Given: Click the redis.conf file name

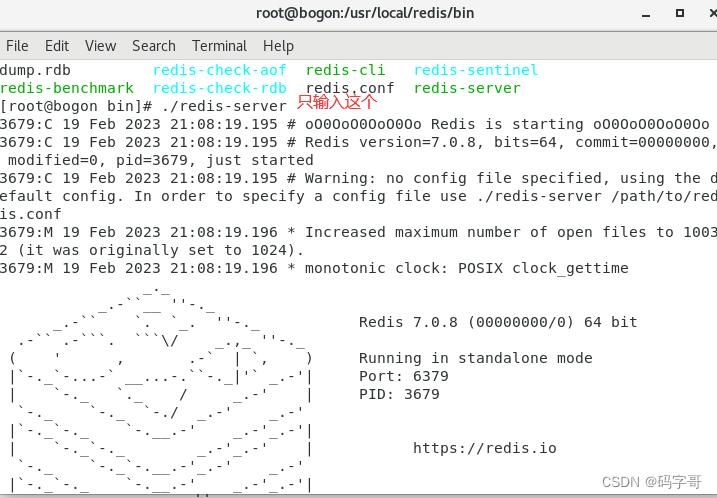Looking at the screenshot, I should pos(350,88).
